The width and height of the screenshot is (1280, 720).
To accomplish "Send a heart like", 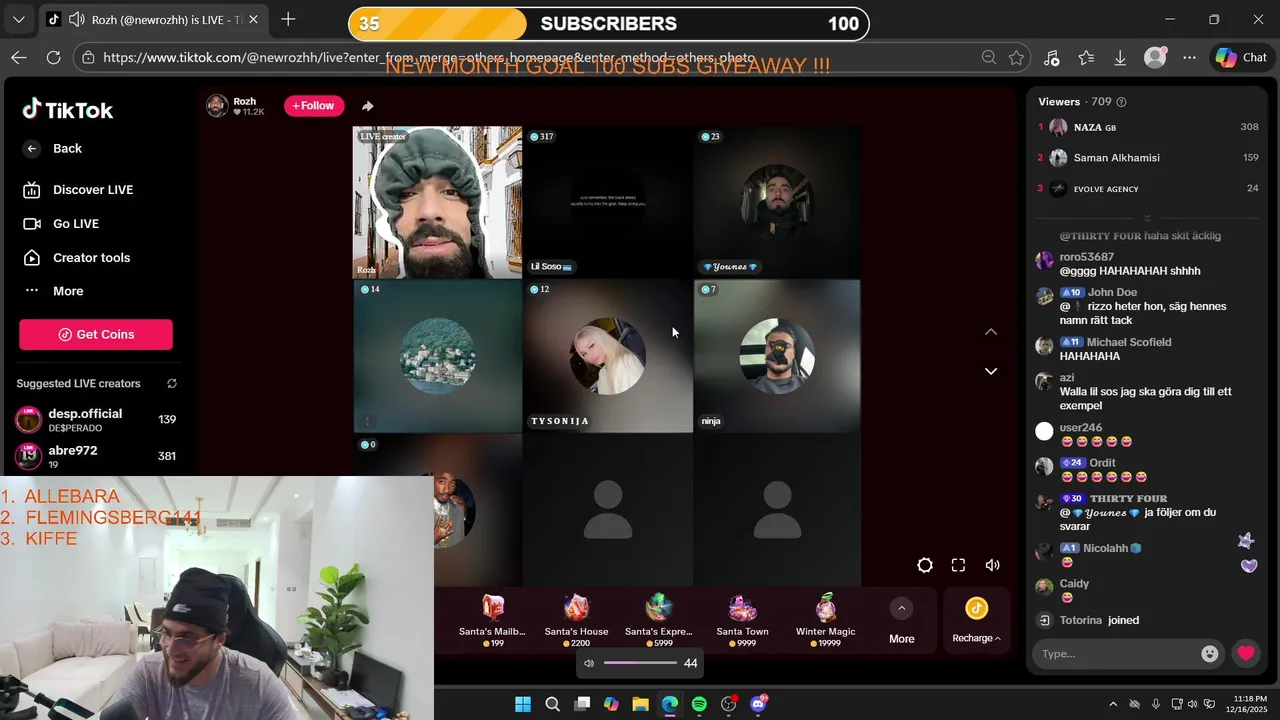I will pos(1245,654).
